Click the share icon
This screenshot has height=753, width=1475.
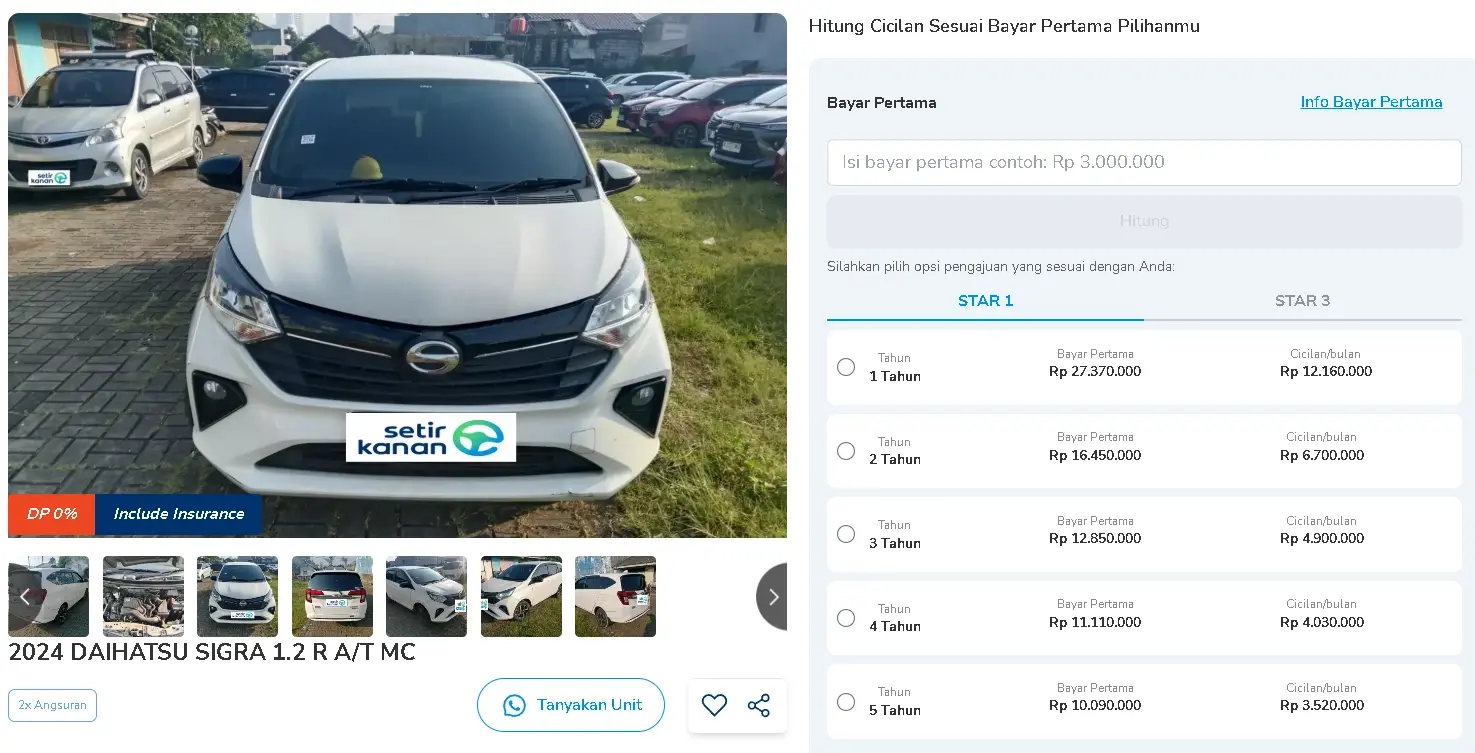(x=759, y=705)
